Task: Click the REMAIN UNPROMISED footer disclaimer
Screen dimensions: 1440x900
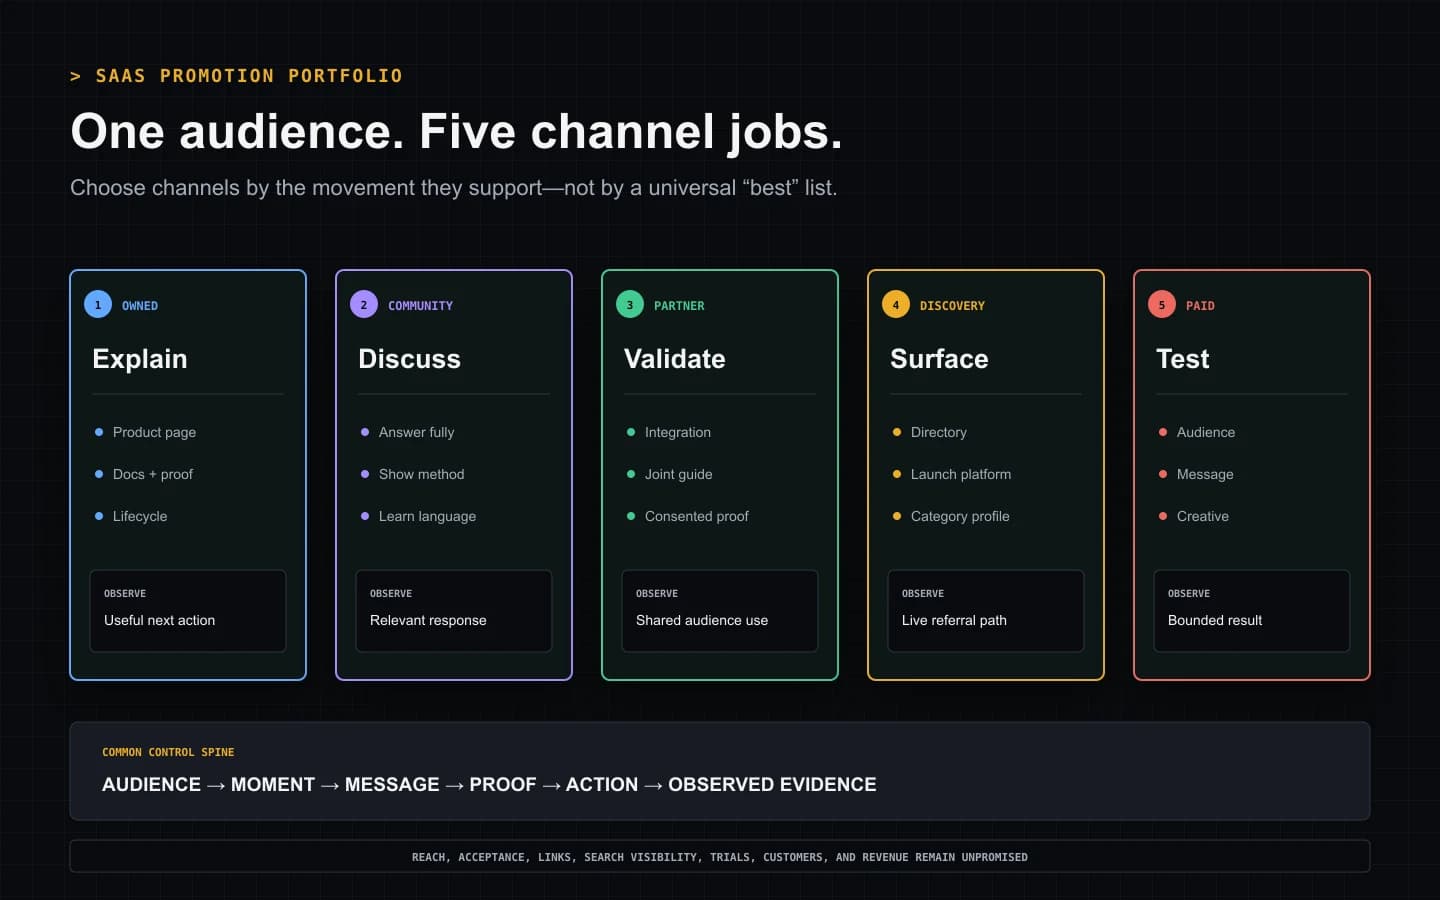Action: pos(720,857)
